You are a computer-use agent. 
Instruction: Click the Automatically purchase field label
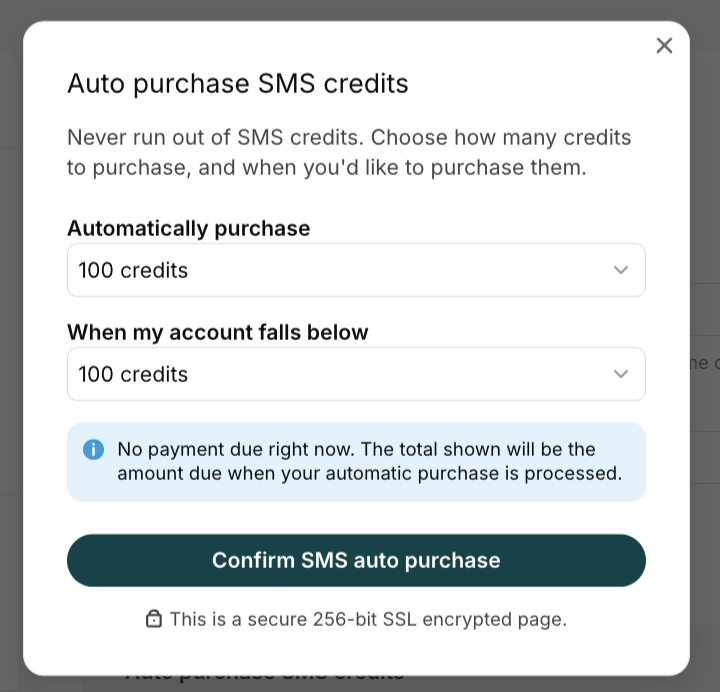point(189,228)
